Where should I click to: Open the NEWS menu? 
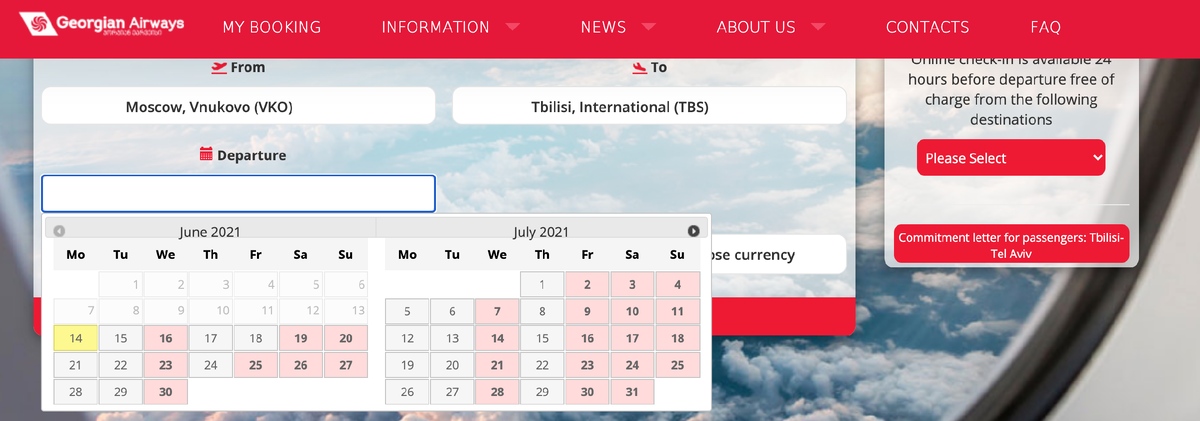point(603,27)
